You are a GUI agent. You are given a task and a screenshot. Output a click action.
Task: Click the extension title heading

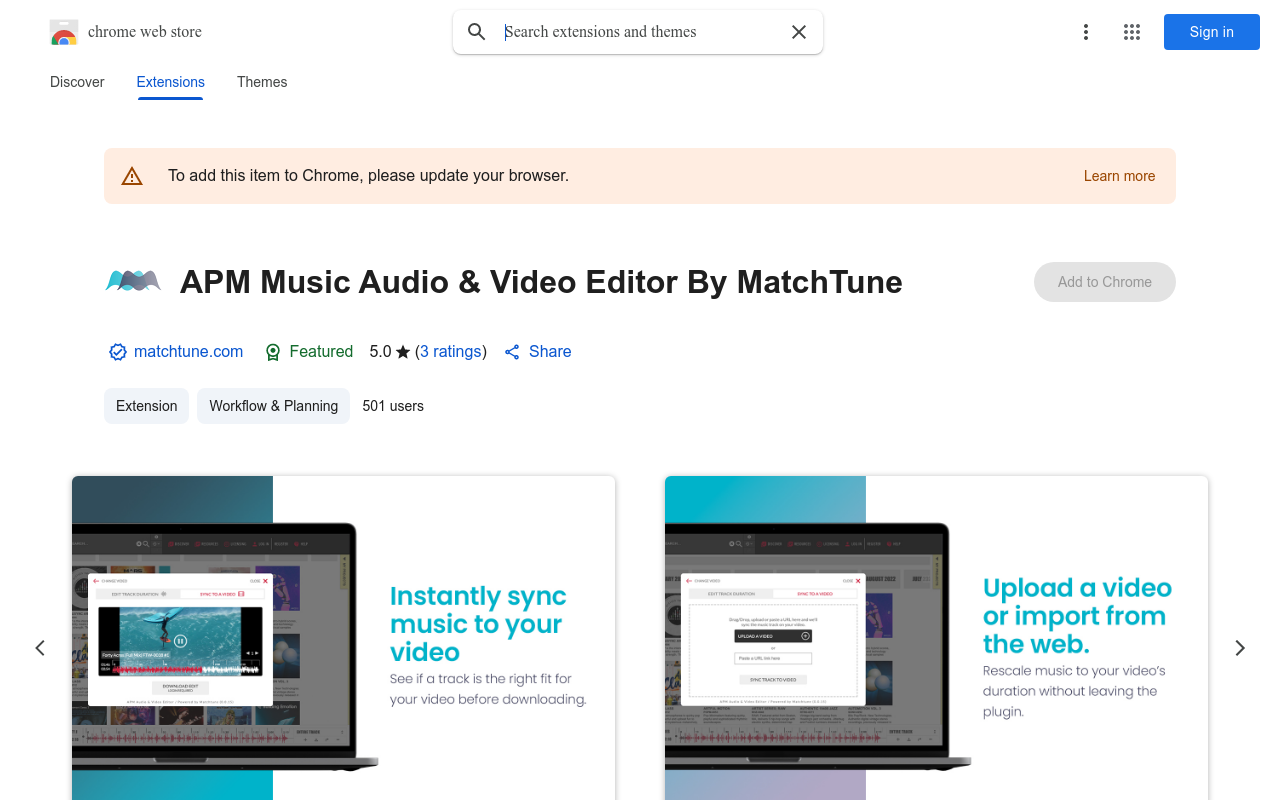(x=541, y=282)
